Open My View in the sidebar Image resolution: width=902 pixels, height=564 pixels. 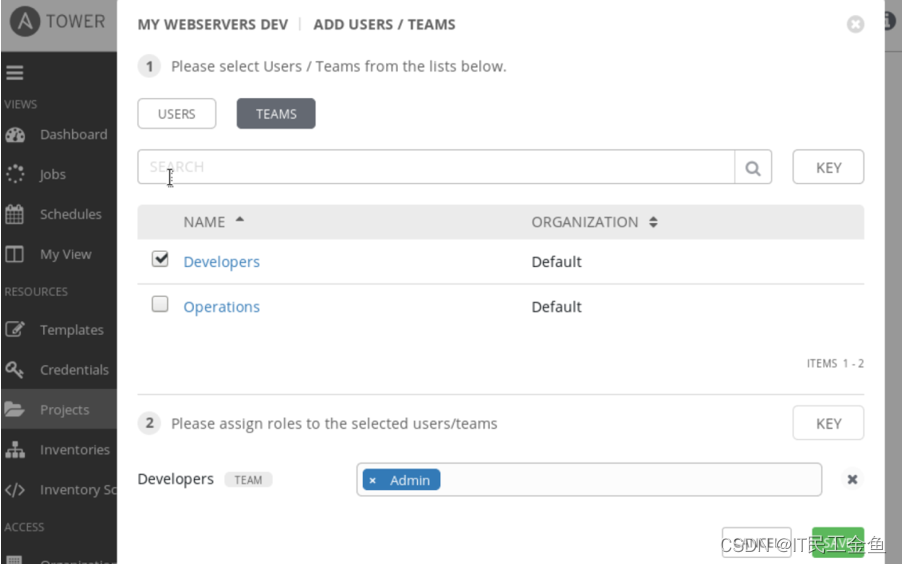click(66, 254)
